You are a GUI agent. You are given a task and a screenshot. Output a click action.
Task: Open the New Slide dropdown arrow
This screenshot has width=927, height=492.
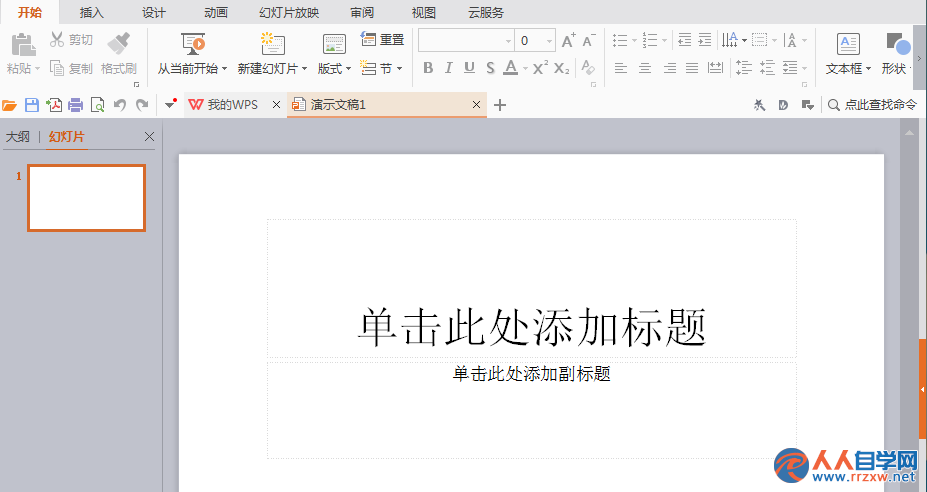coord(304,69)
